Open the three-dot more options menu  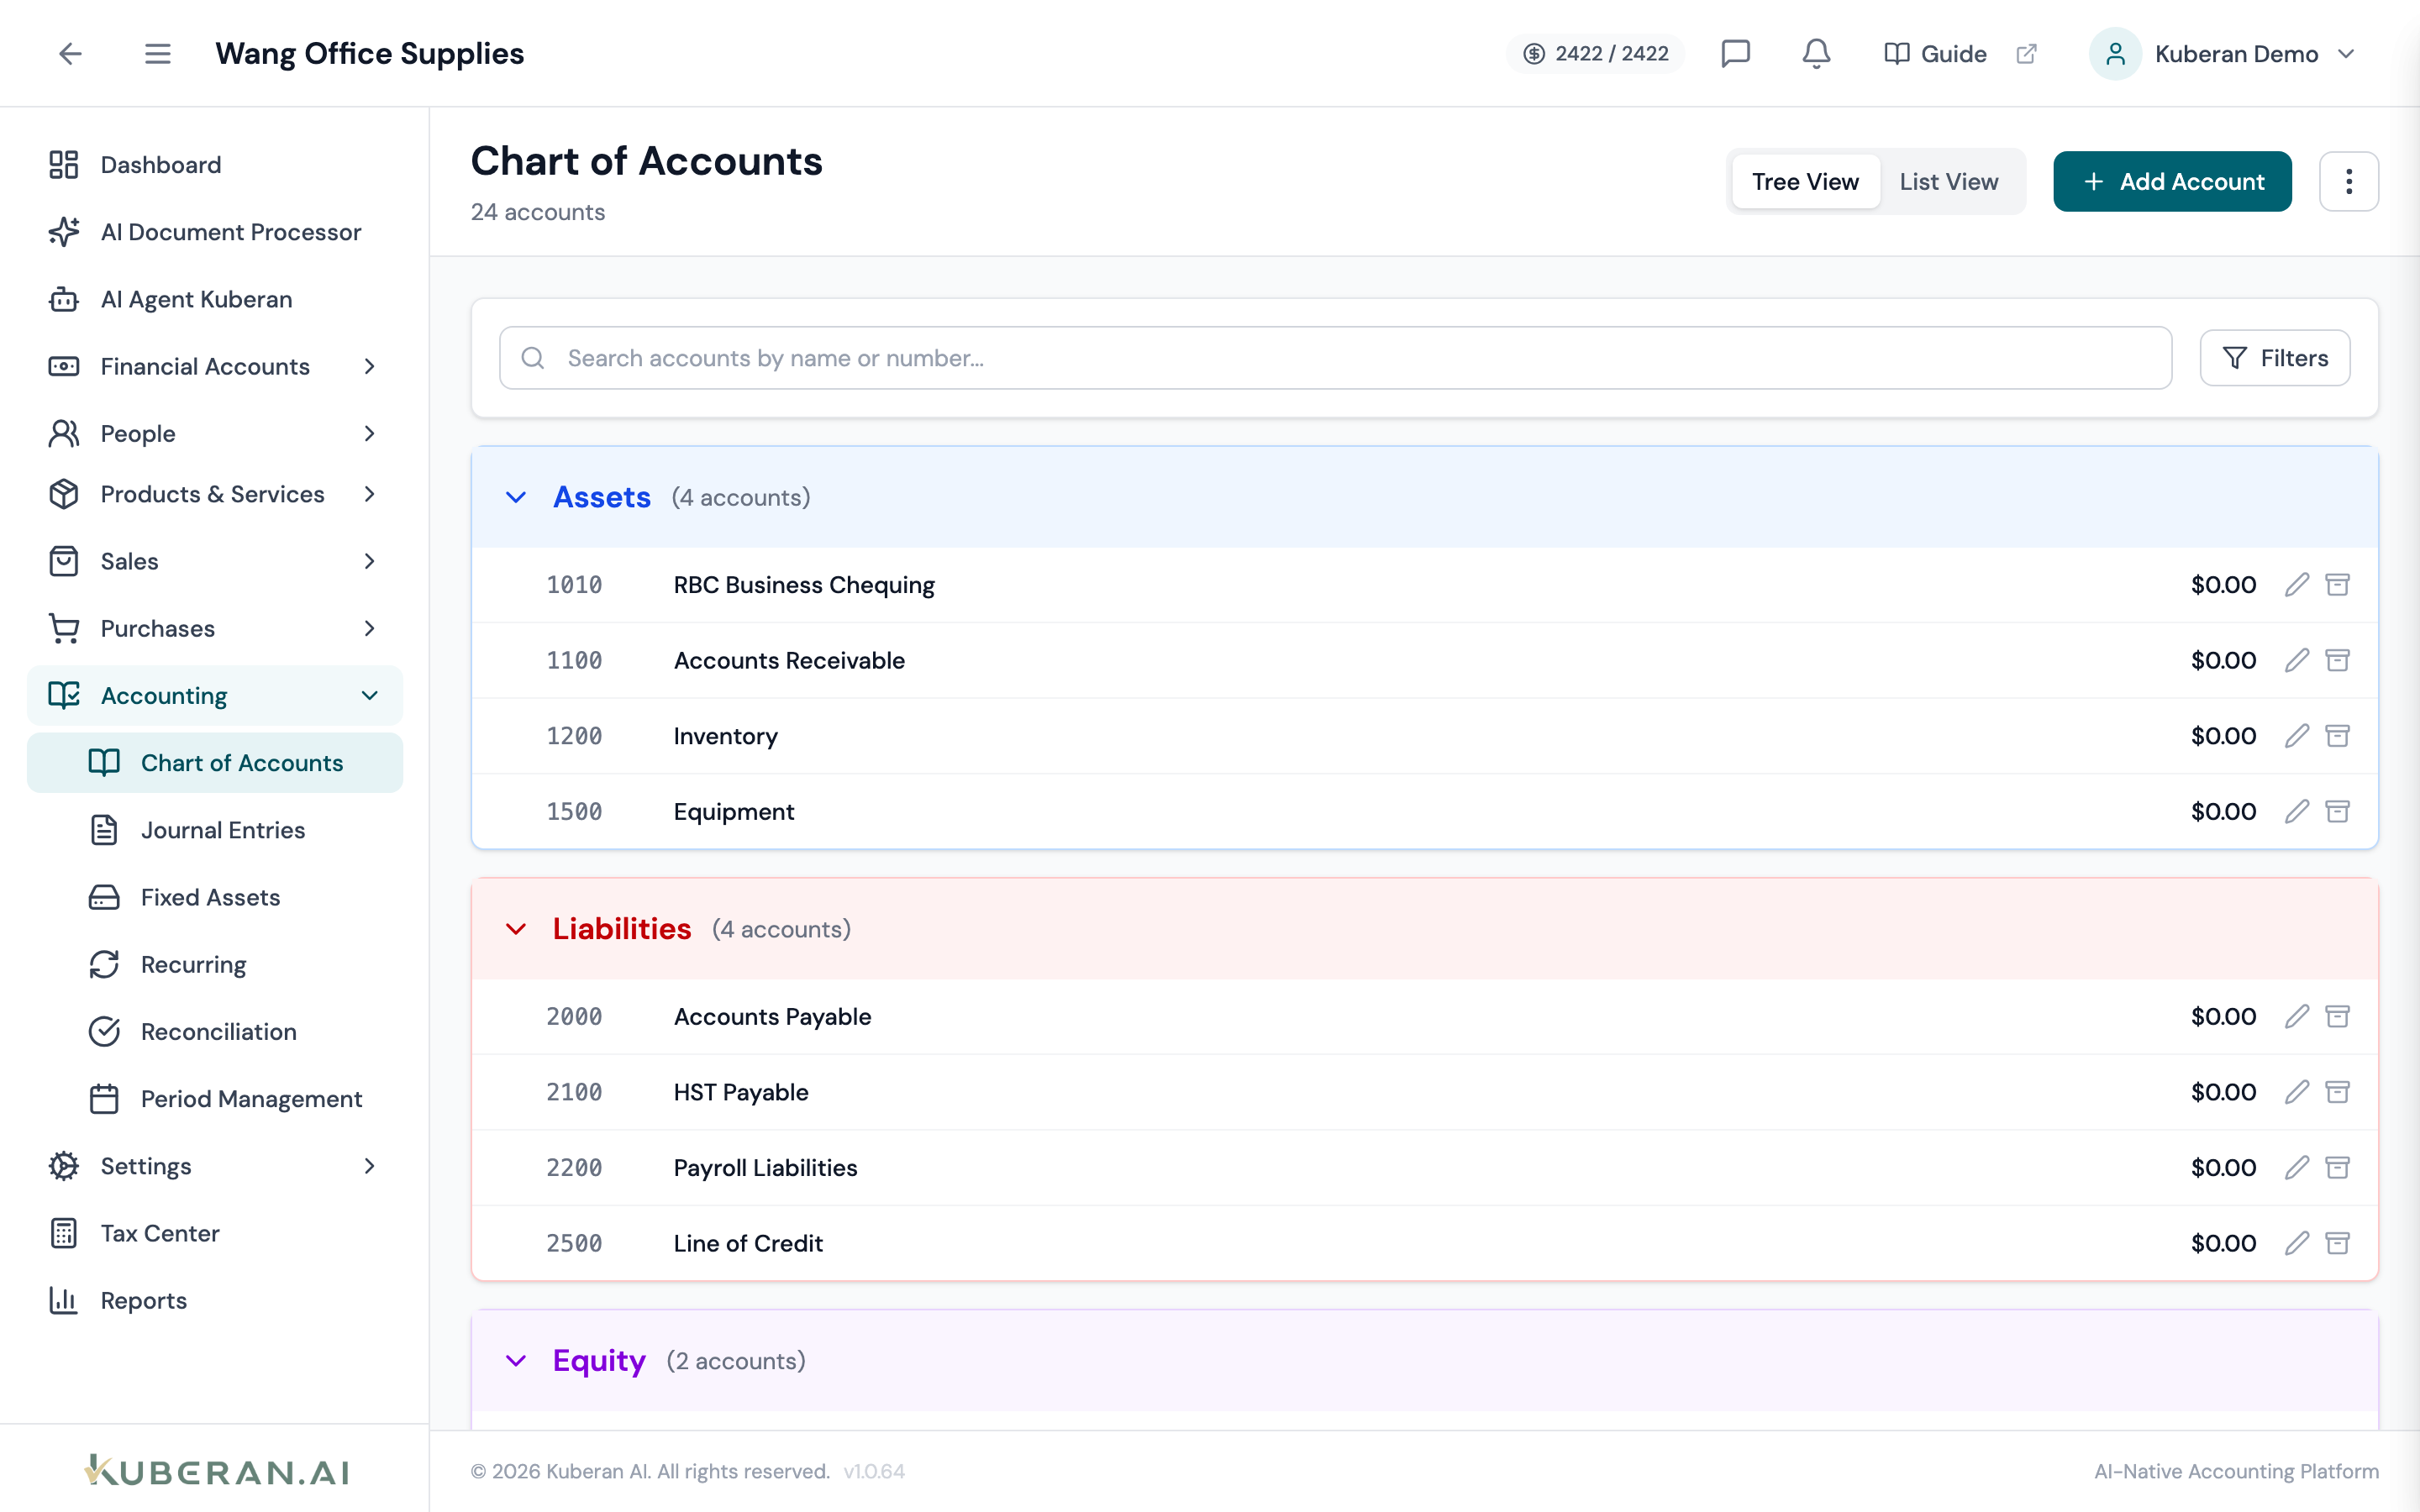coord(2349,181)
